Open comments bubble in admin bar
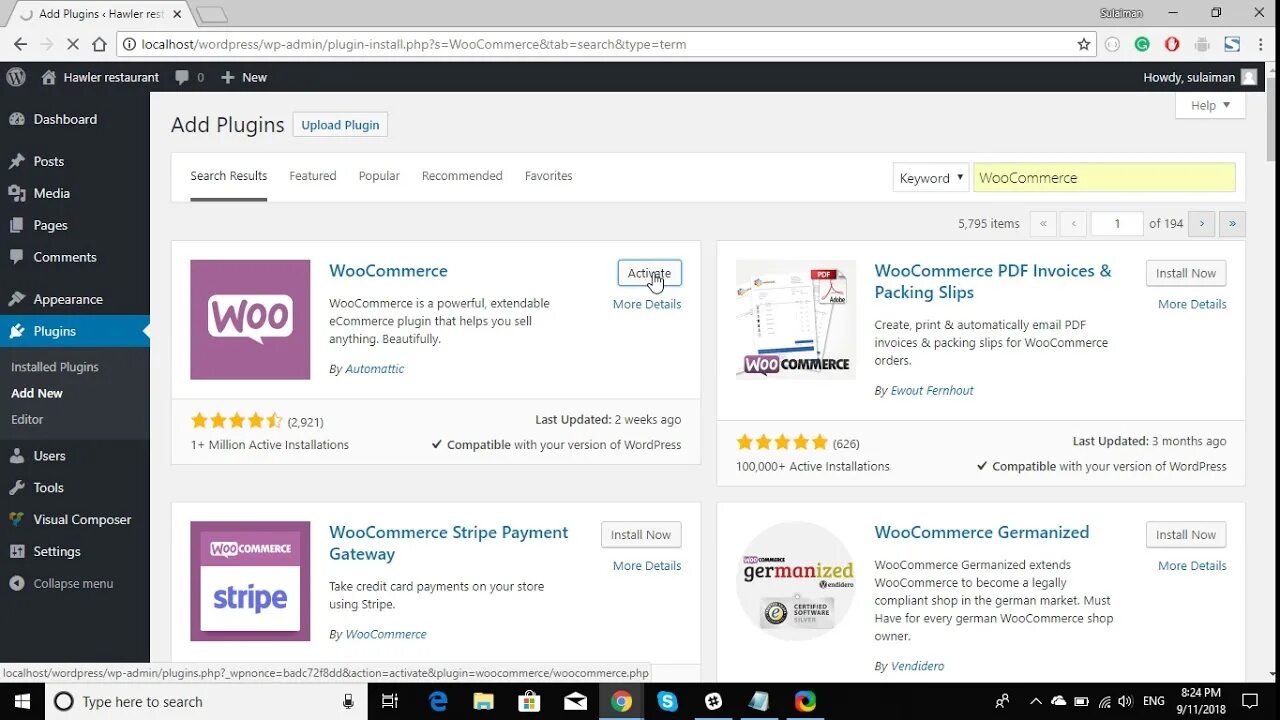Viewport: 1280px width, 720px height. pyautogui.click(x=189, y=77)
